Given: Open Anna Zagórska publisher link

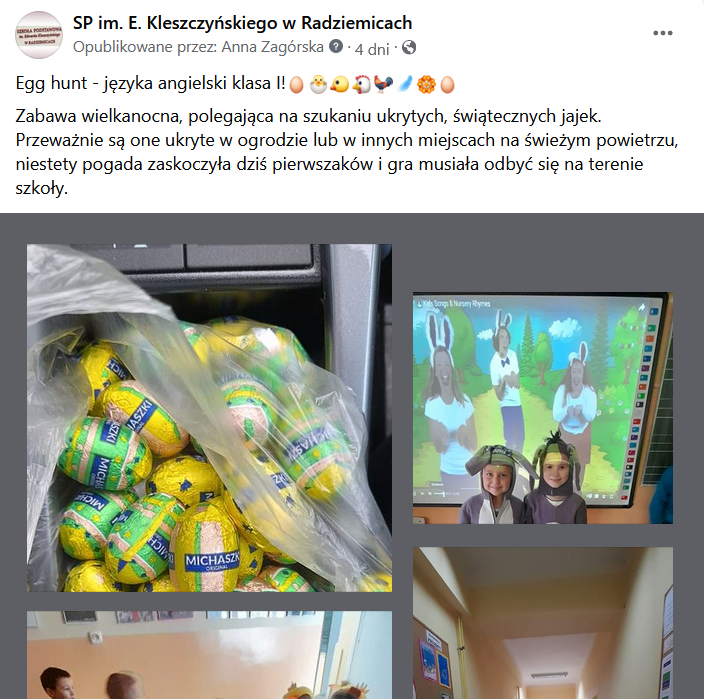Looking at the screenshot, I should pyautogui.click(x=273, y=47).
